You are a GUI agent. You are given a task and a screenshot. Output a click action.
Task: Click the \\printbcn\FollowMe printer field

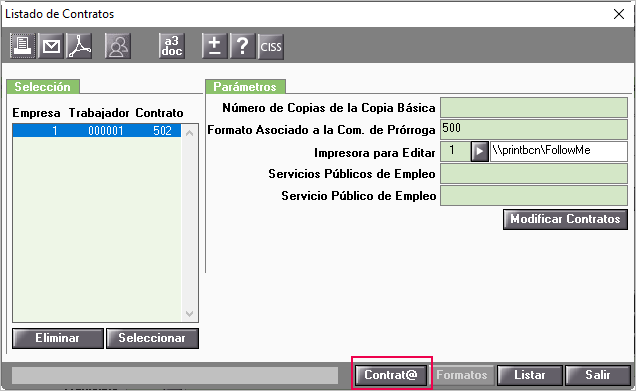(x=559, y=151)
